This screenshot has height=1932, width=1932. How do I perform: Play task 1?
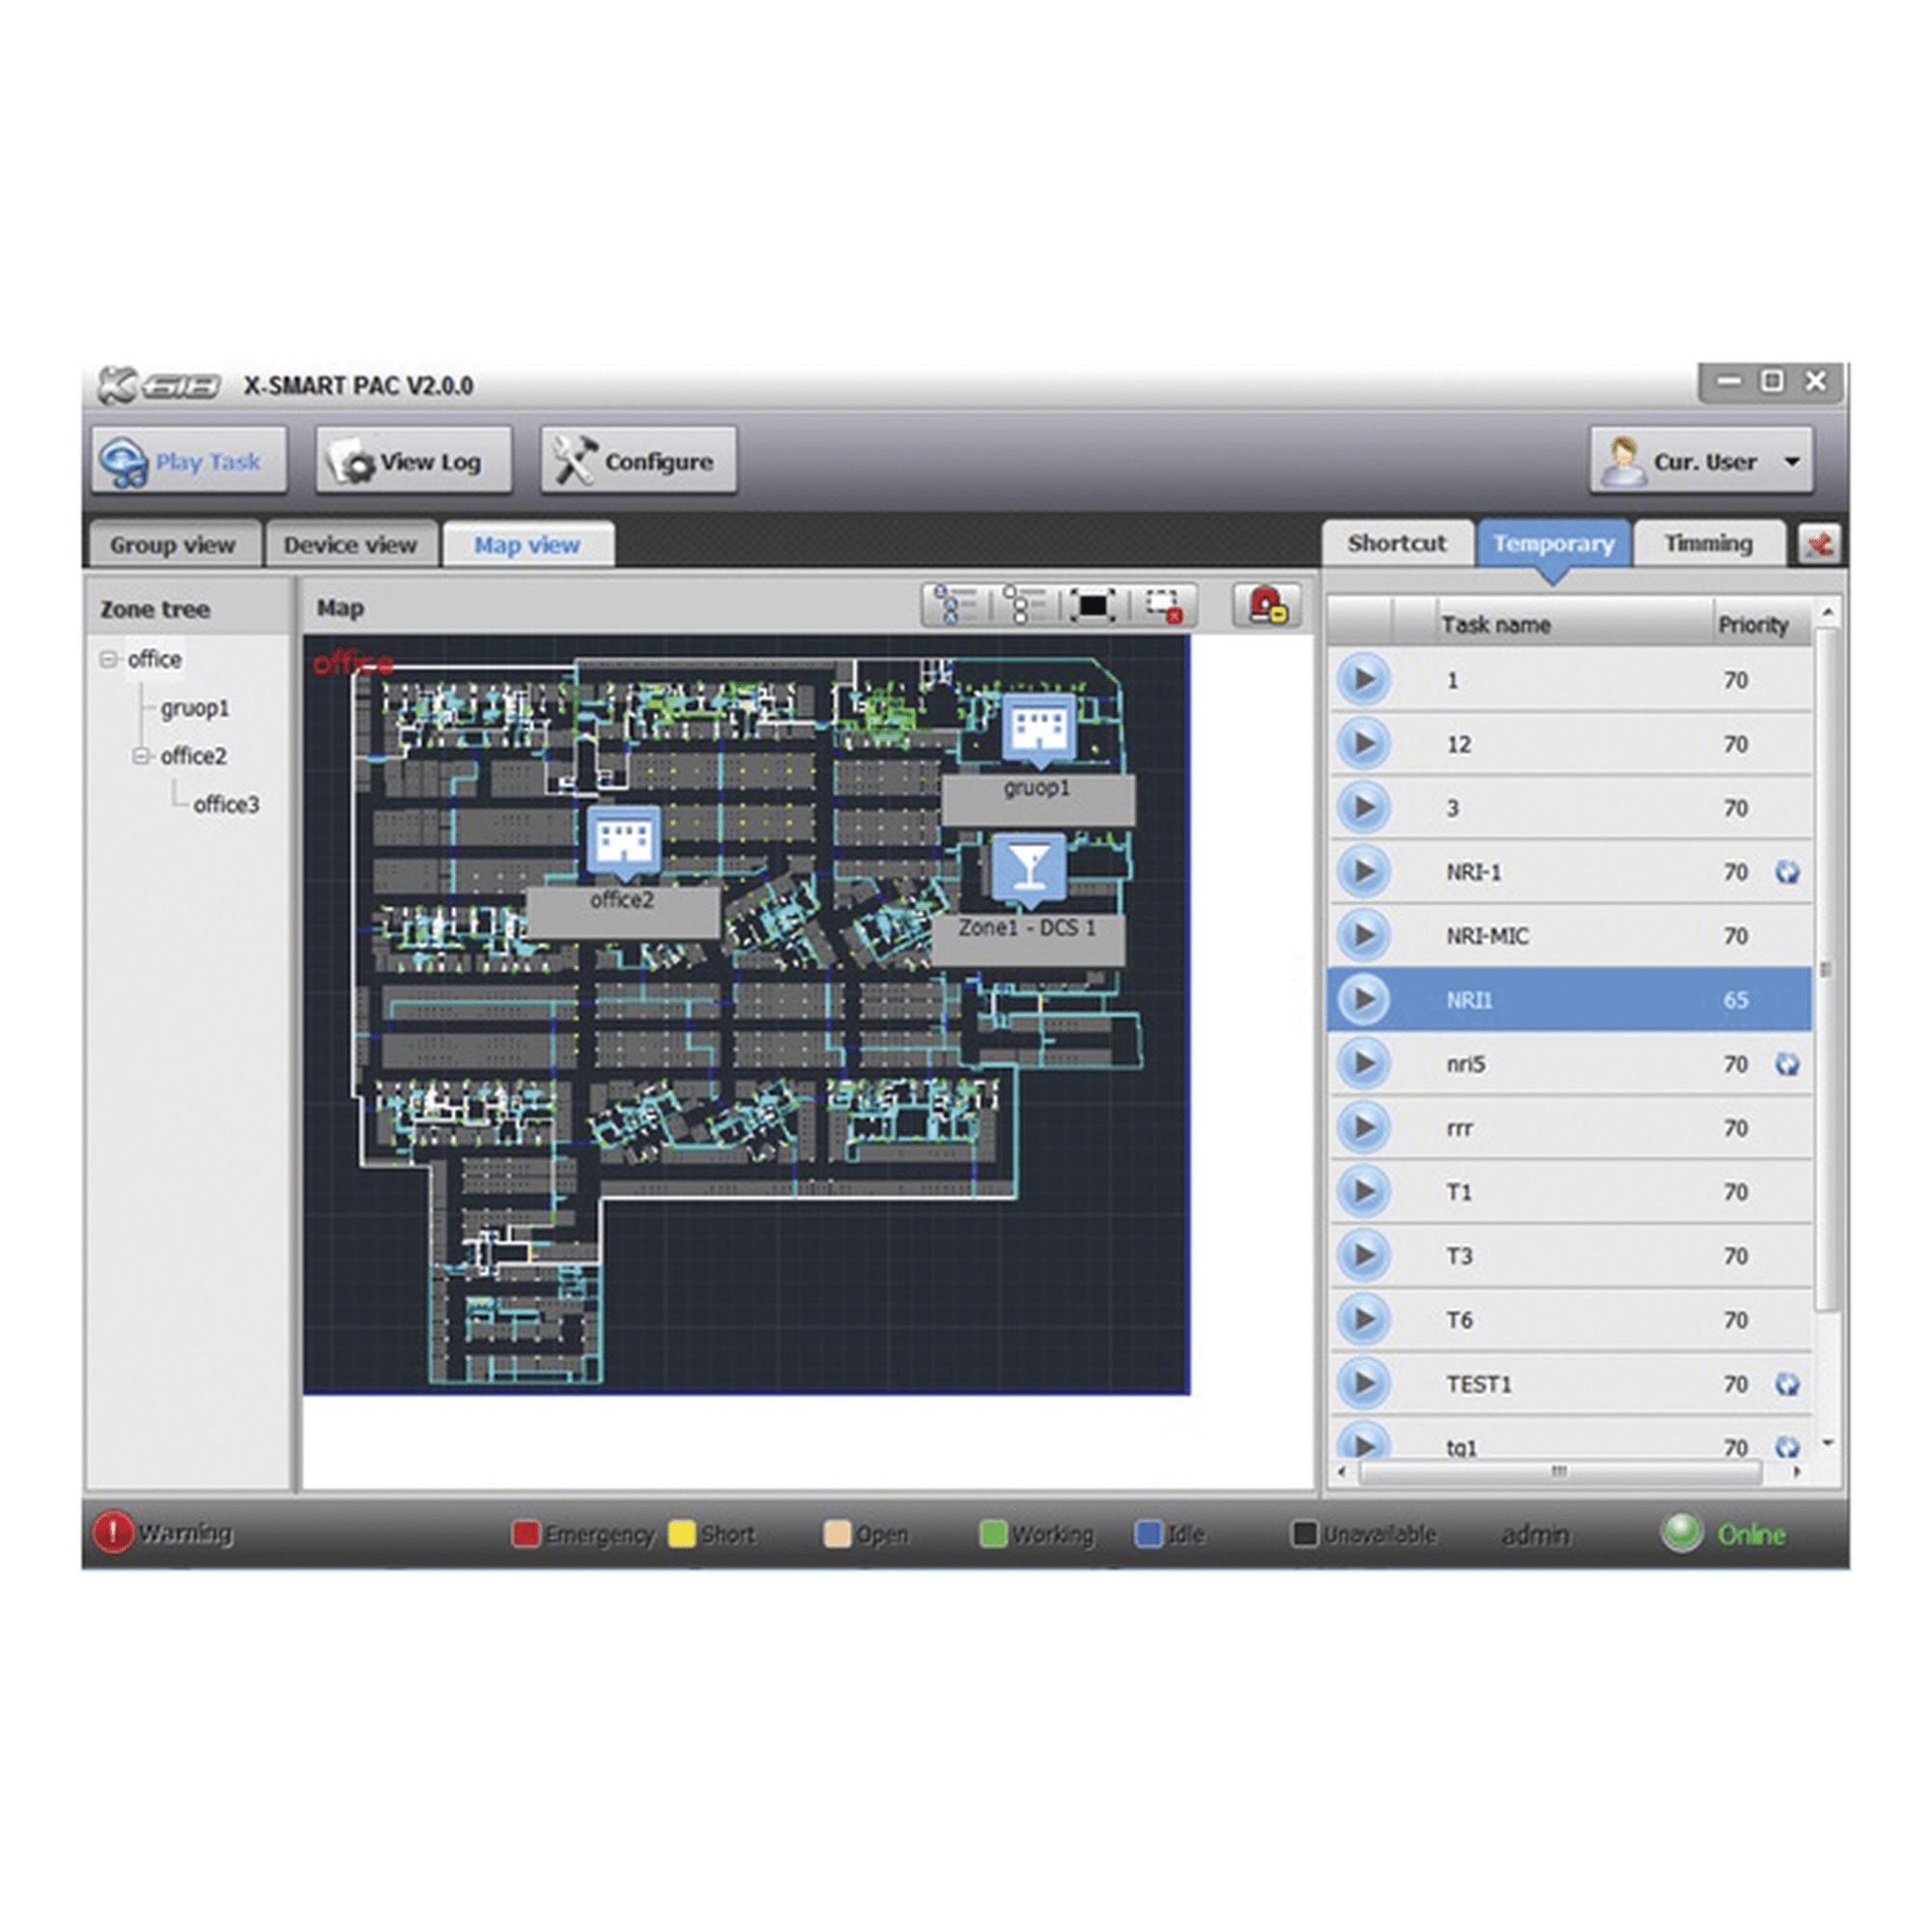pos(1363,680)
